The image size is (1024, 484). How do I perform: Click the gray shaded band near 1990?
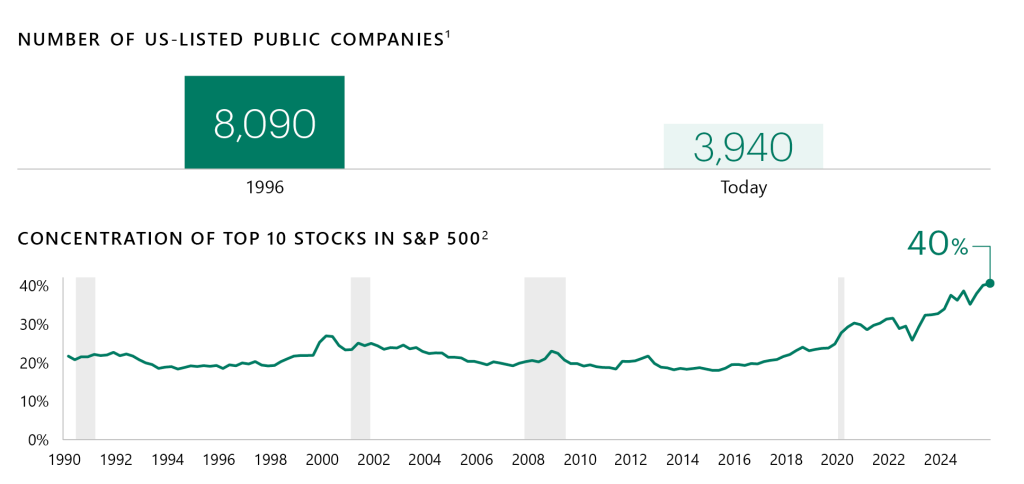(85, 357)
